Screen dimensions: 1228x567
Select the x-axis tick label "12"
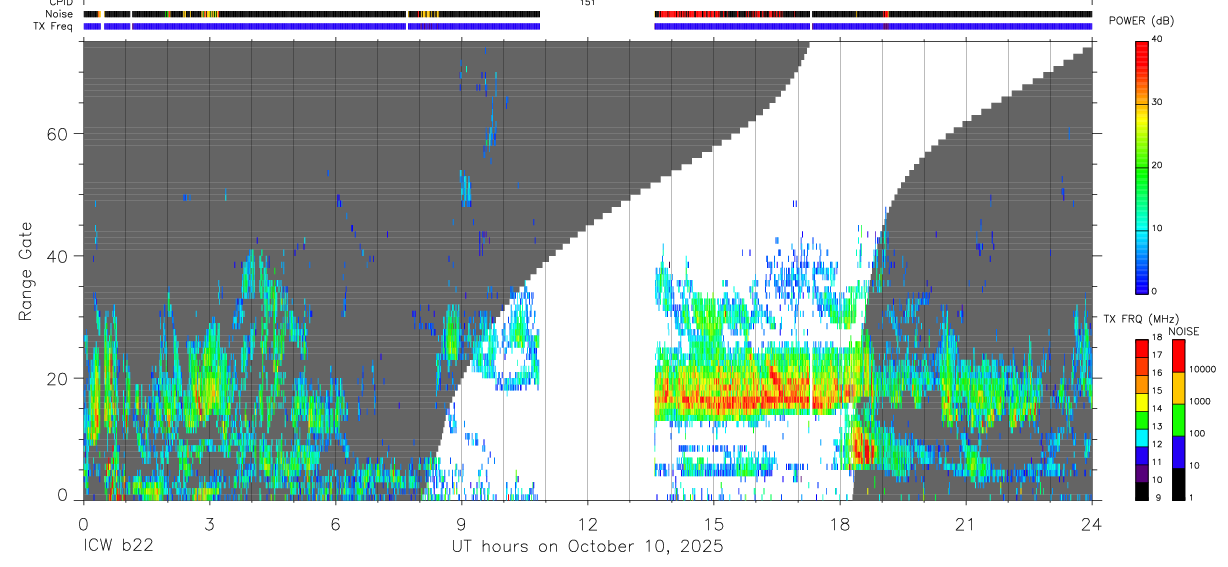click(x=587, y=525)
